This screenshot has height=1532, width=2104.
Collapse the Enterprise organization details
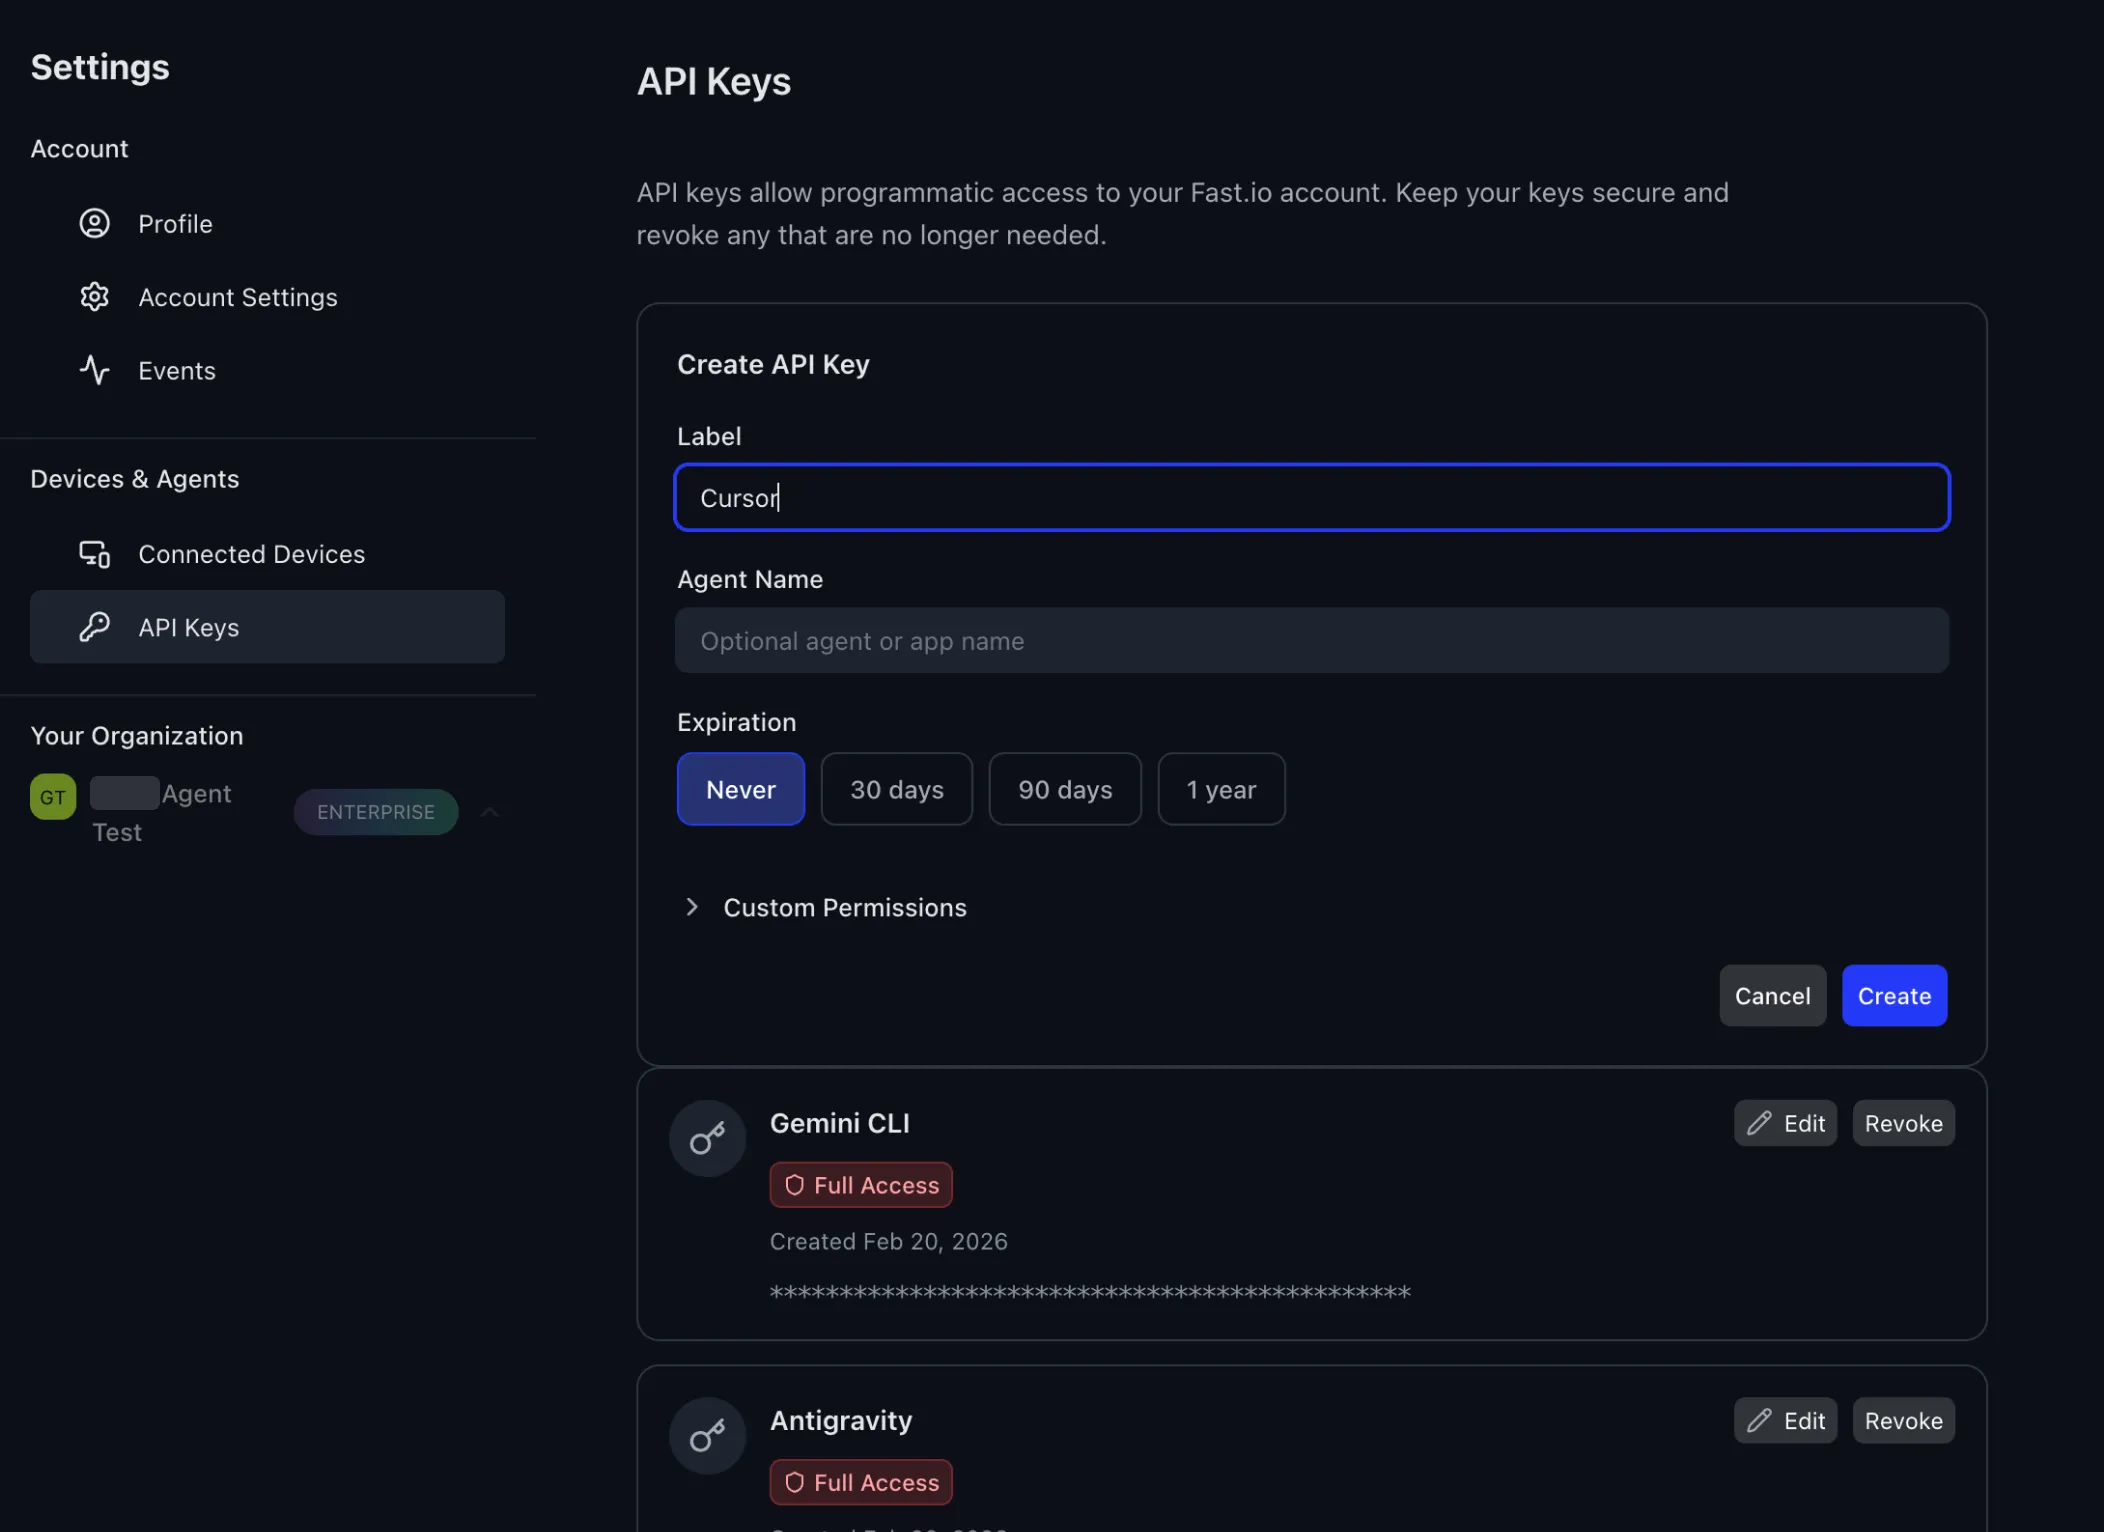pos(490,811)
